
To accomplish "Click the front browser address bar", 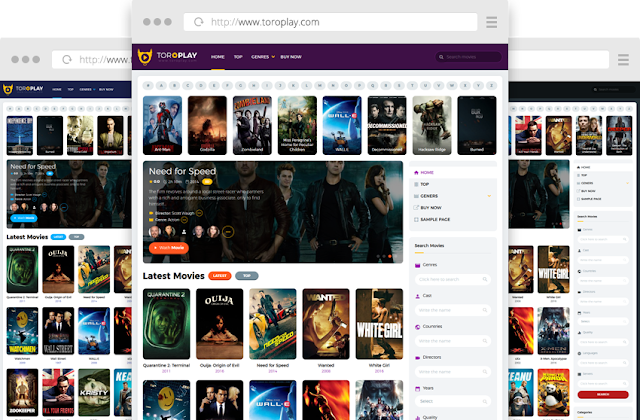I will (x=330, y=22).
